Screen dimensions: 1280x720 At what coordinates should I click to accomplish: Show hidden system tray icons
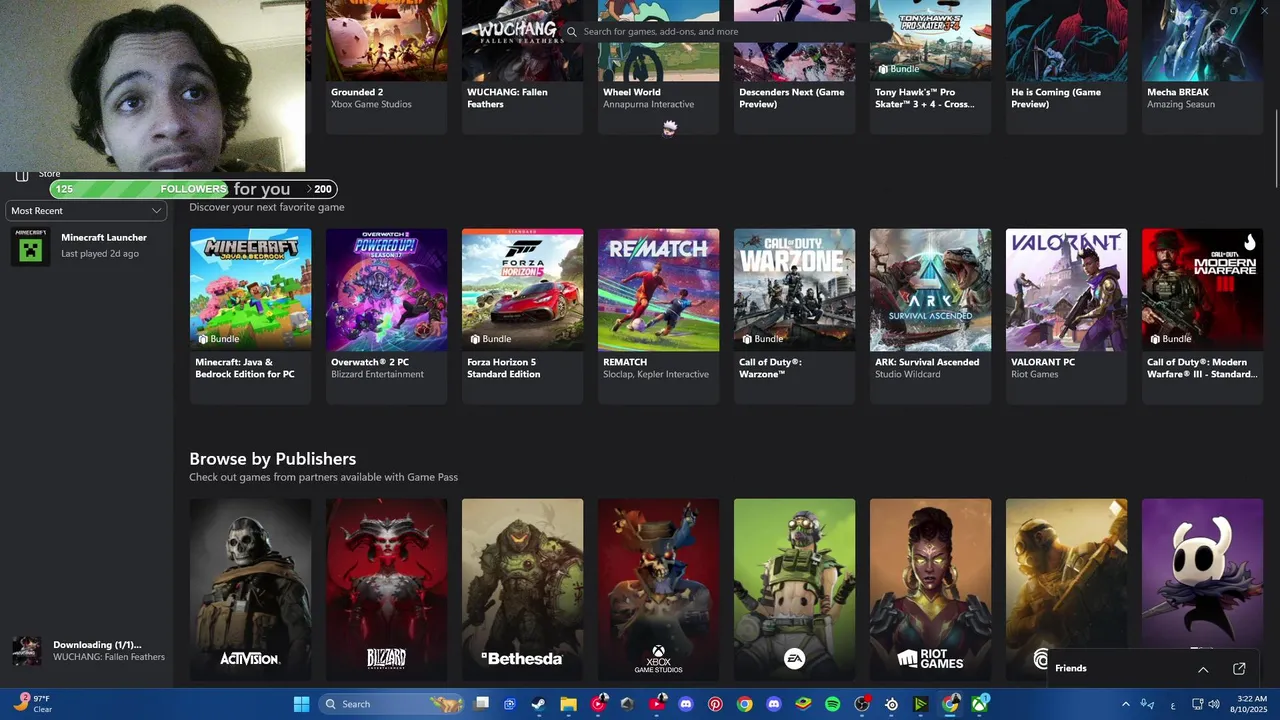1125,704
